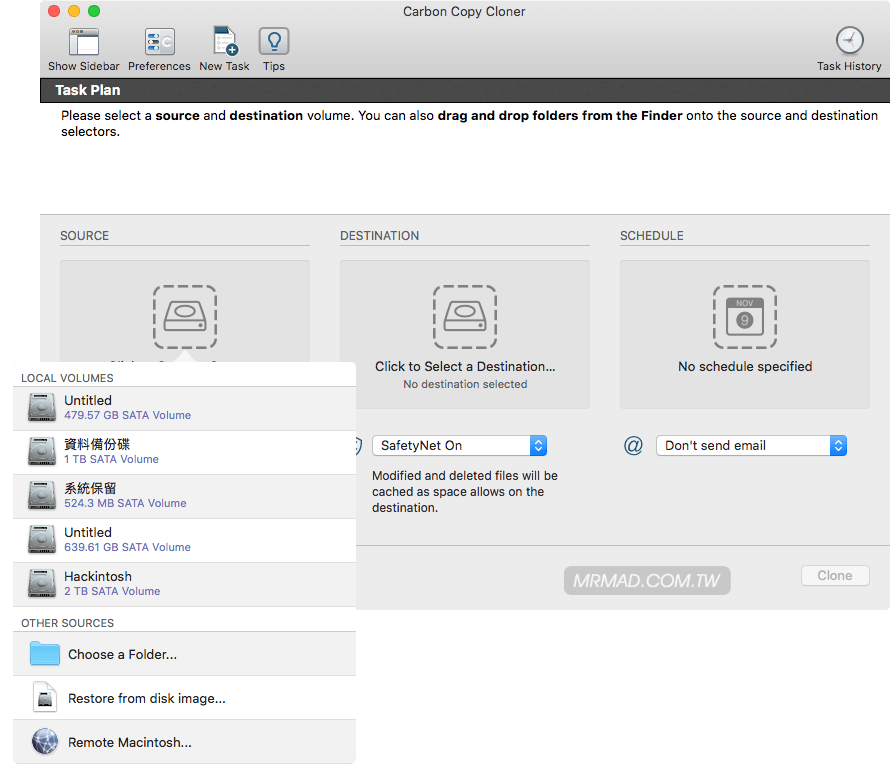Click the "OTHER SOURCES" section header
890x777 pixels.
click(68, 623)
